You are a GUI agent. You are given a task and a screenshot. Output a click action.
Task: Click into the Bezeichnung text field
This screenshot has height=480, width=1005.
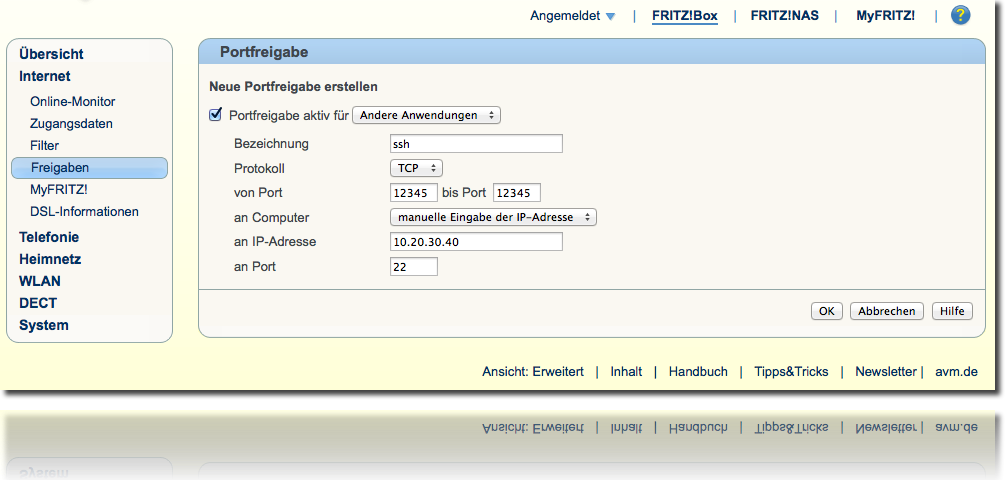(x=476, y=144)
